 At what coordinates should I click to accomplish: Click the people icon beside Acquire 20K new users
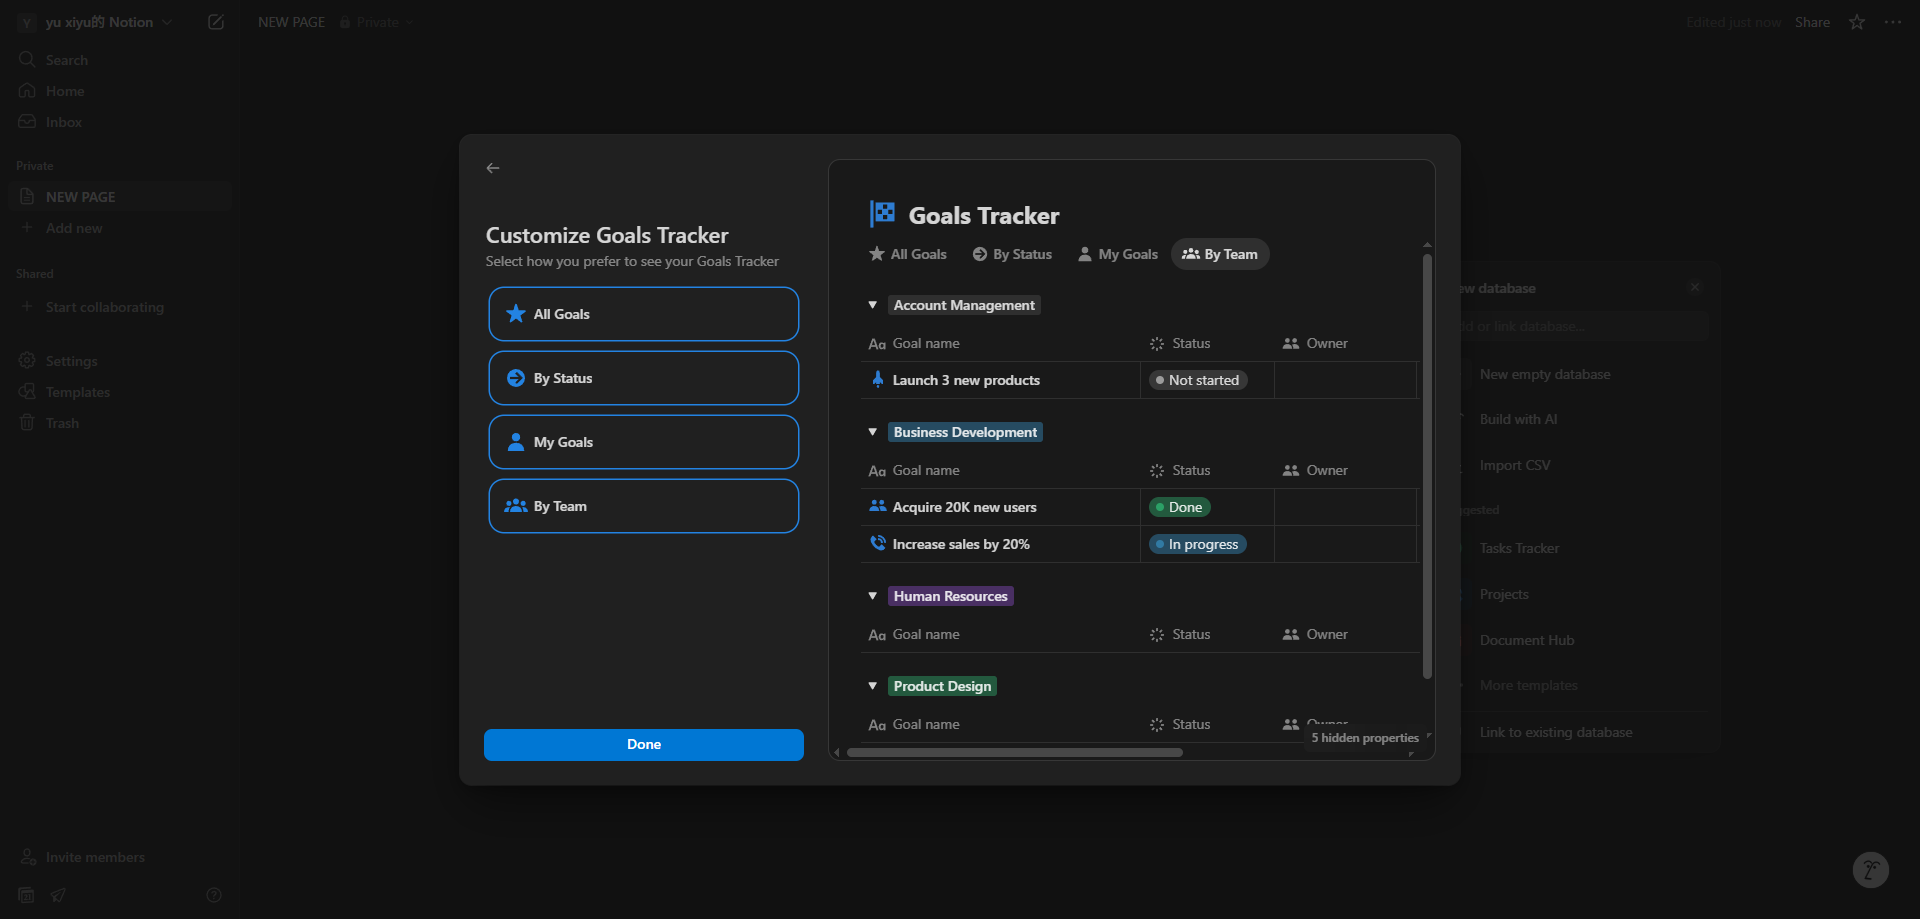click(x=878, y=506)
